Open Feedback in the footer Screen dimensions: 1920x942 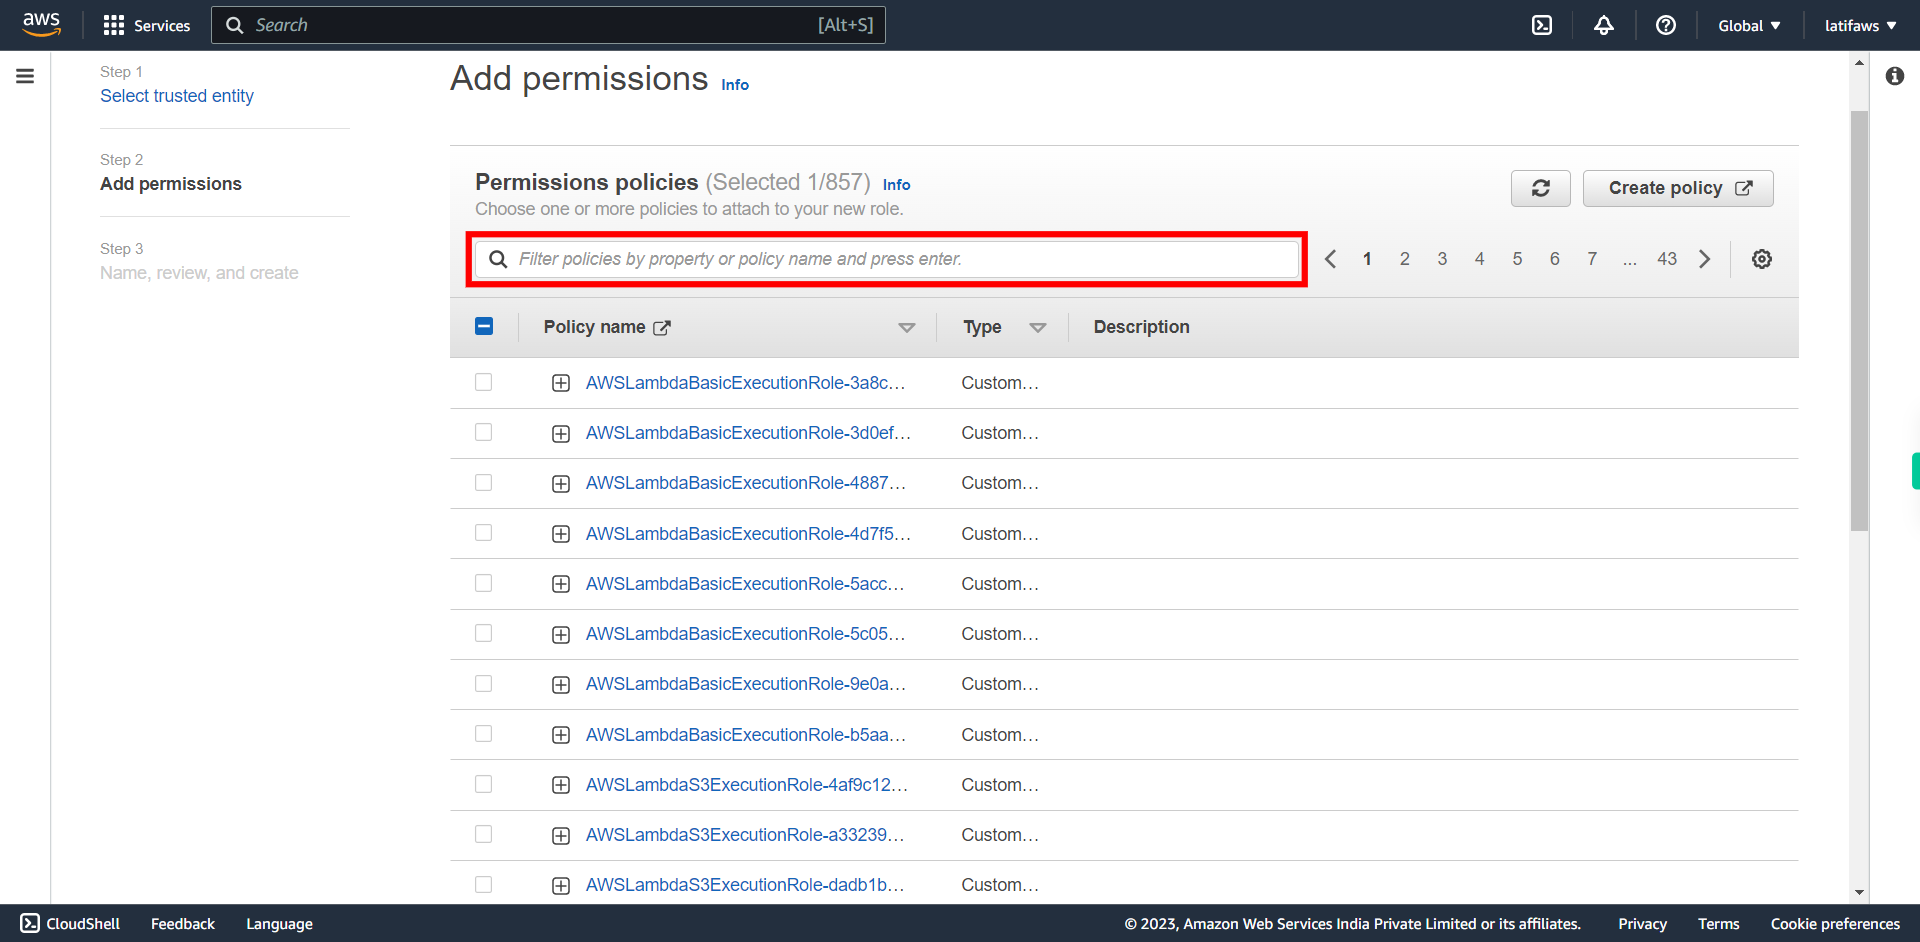[183, 924]
